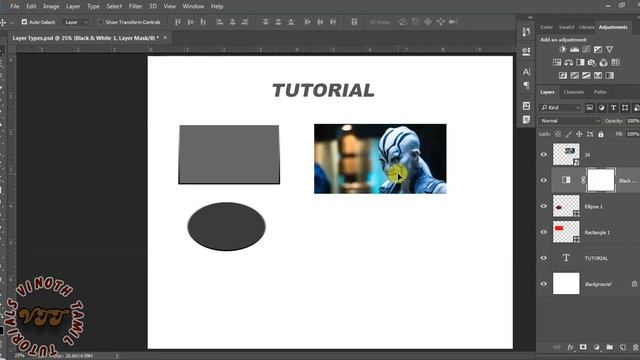Add a Vibrance adjustment

(x=609, y=49)
